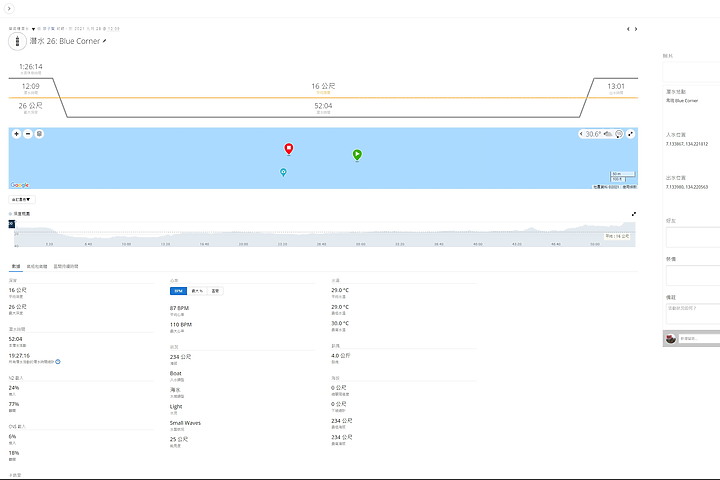Click the 1:26:14 surface interval value
720x480 pixels.
31,67
